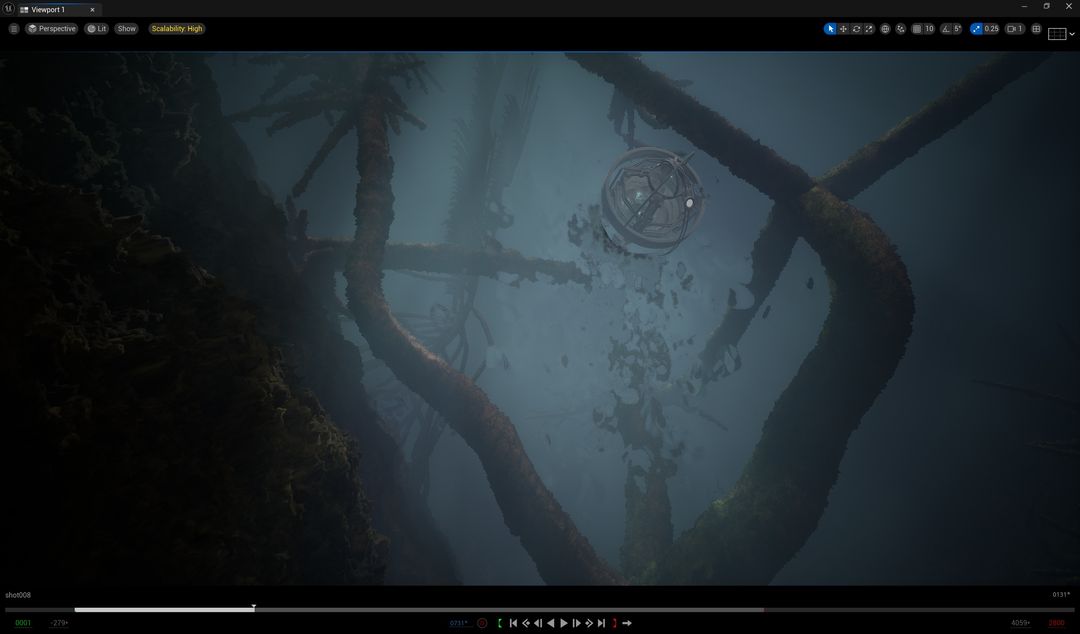1080x634 pixels.
Task: Select the Move (translate) tool
Action: pyautogui.click(x=843, y=29)
